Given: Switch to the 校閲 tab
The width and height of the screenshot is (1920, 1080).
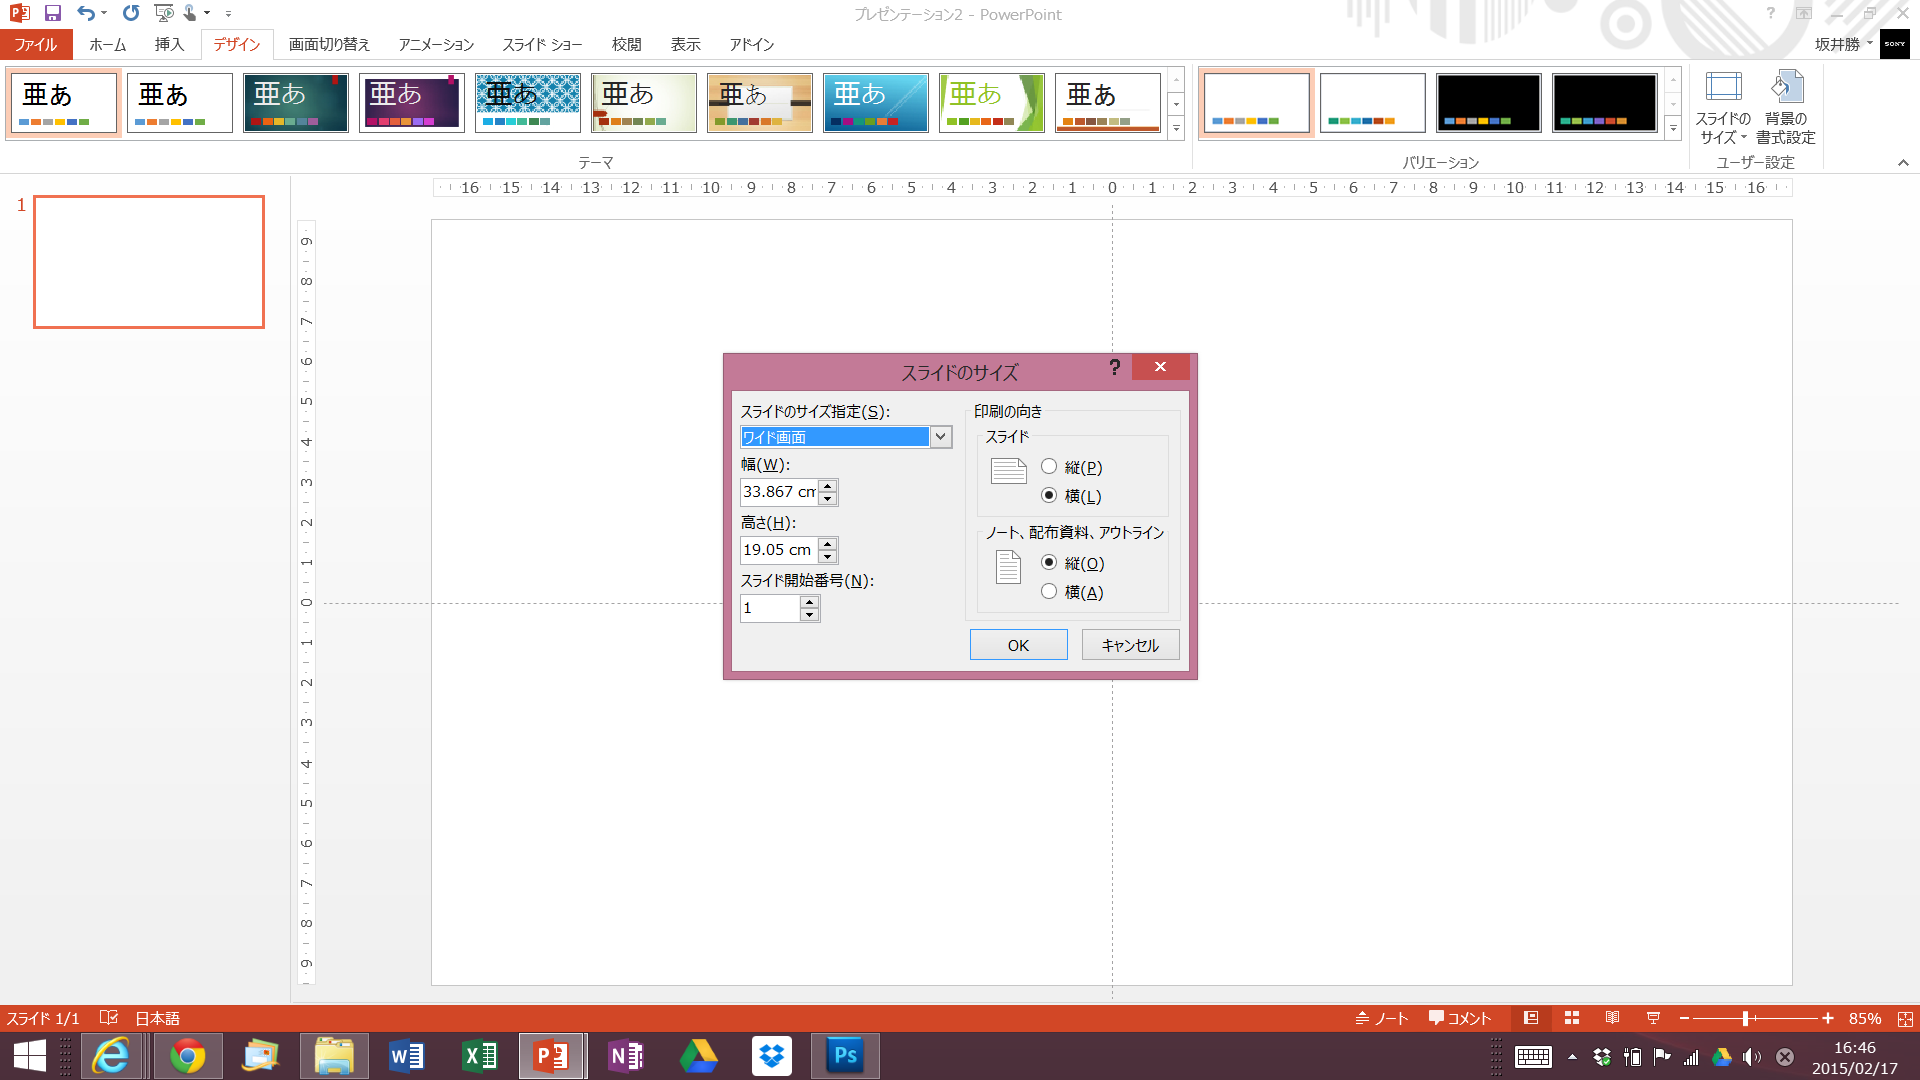Looking at the screenshot, I should click(x=626, y=44).
